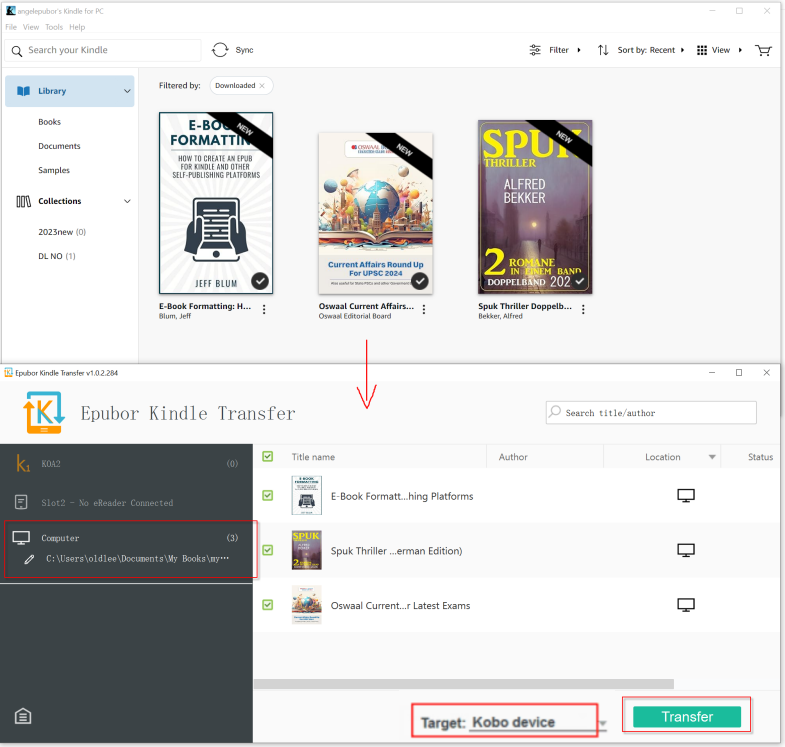Click the horizontal scrollbar in book list
Screen dimensions: 785x747
coord(464,684)
